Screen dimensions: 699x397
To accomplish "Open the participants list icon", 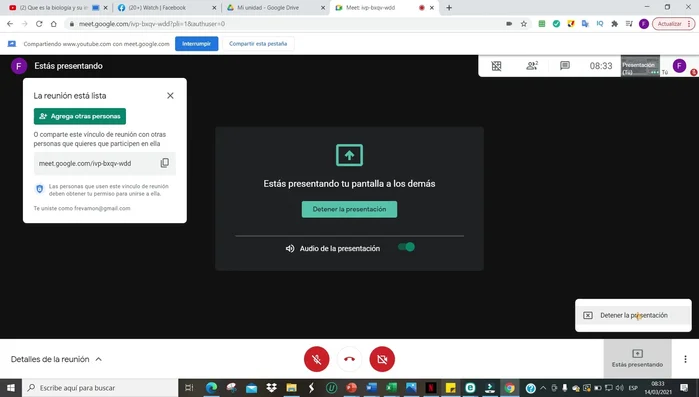I will [532, 66].
